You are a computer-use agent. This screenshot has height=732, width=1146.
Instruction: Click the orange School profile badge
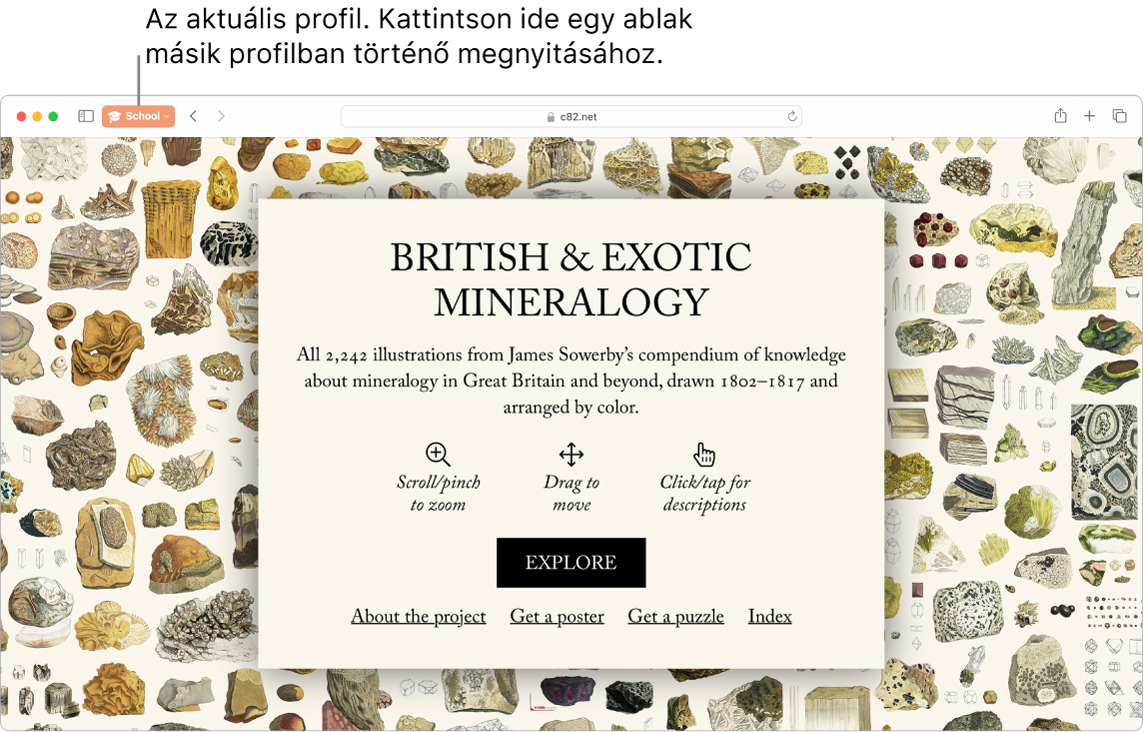coord(138,115)
